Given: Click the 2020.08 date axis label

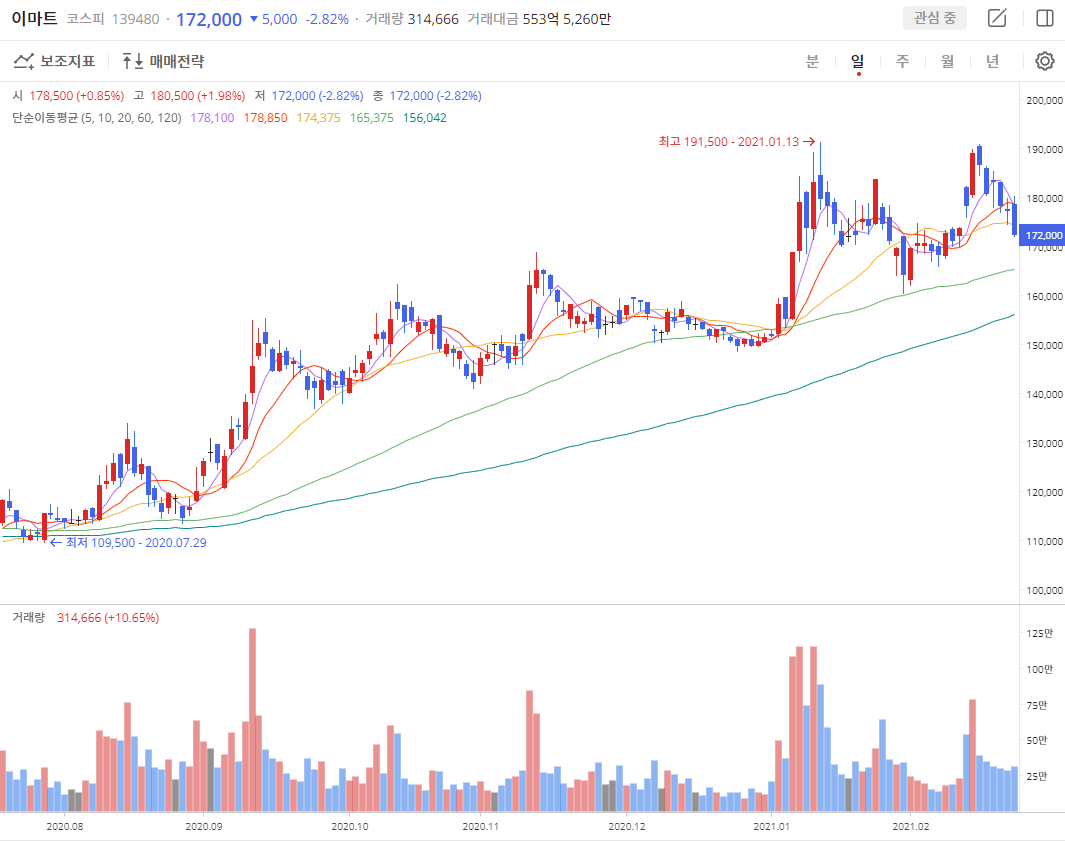Looking at the screenshot, I should [x=65, y=826].
